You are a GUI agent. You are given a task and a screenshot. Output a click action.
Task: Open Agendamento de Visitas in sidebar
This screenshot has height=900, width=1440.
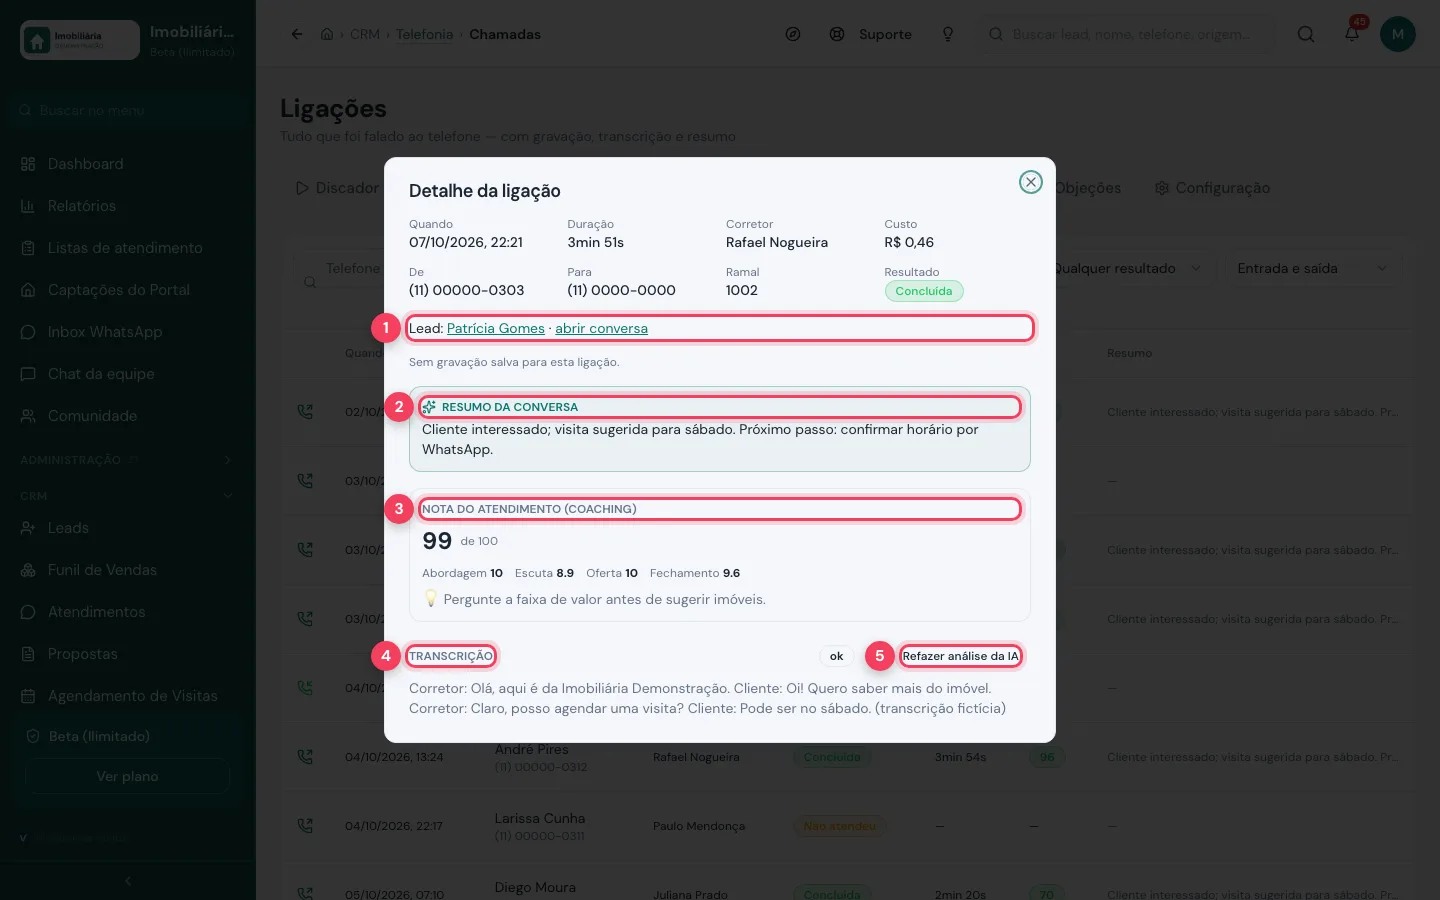pos(128,696)
